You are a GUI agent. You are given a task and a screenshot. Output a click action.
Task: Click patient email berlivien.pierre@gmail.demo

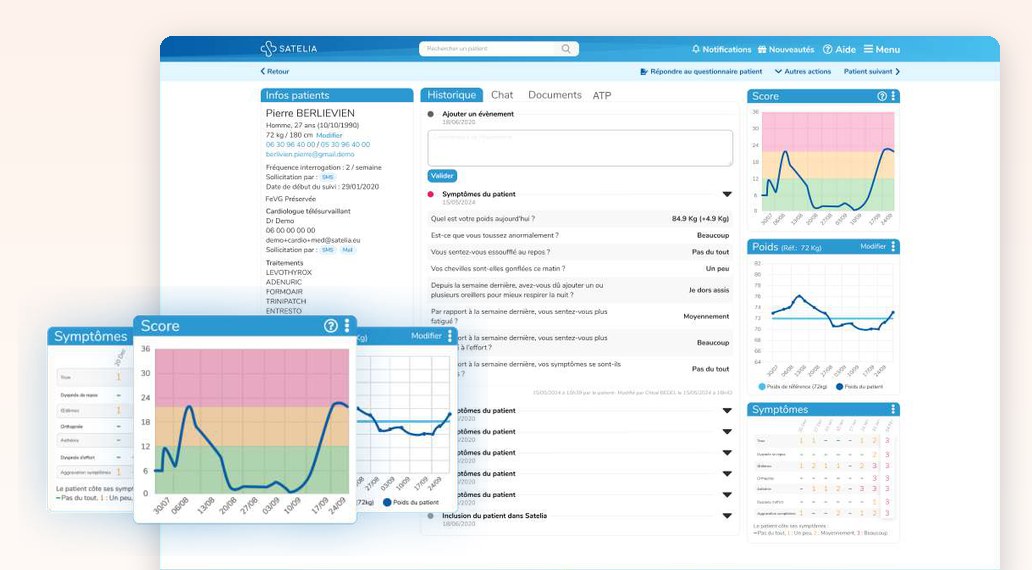[x=310, y=154]
